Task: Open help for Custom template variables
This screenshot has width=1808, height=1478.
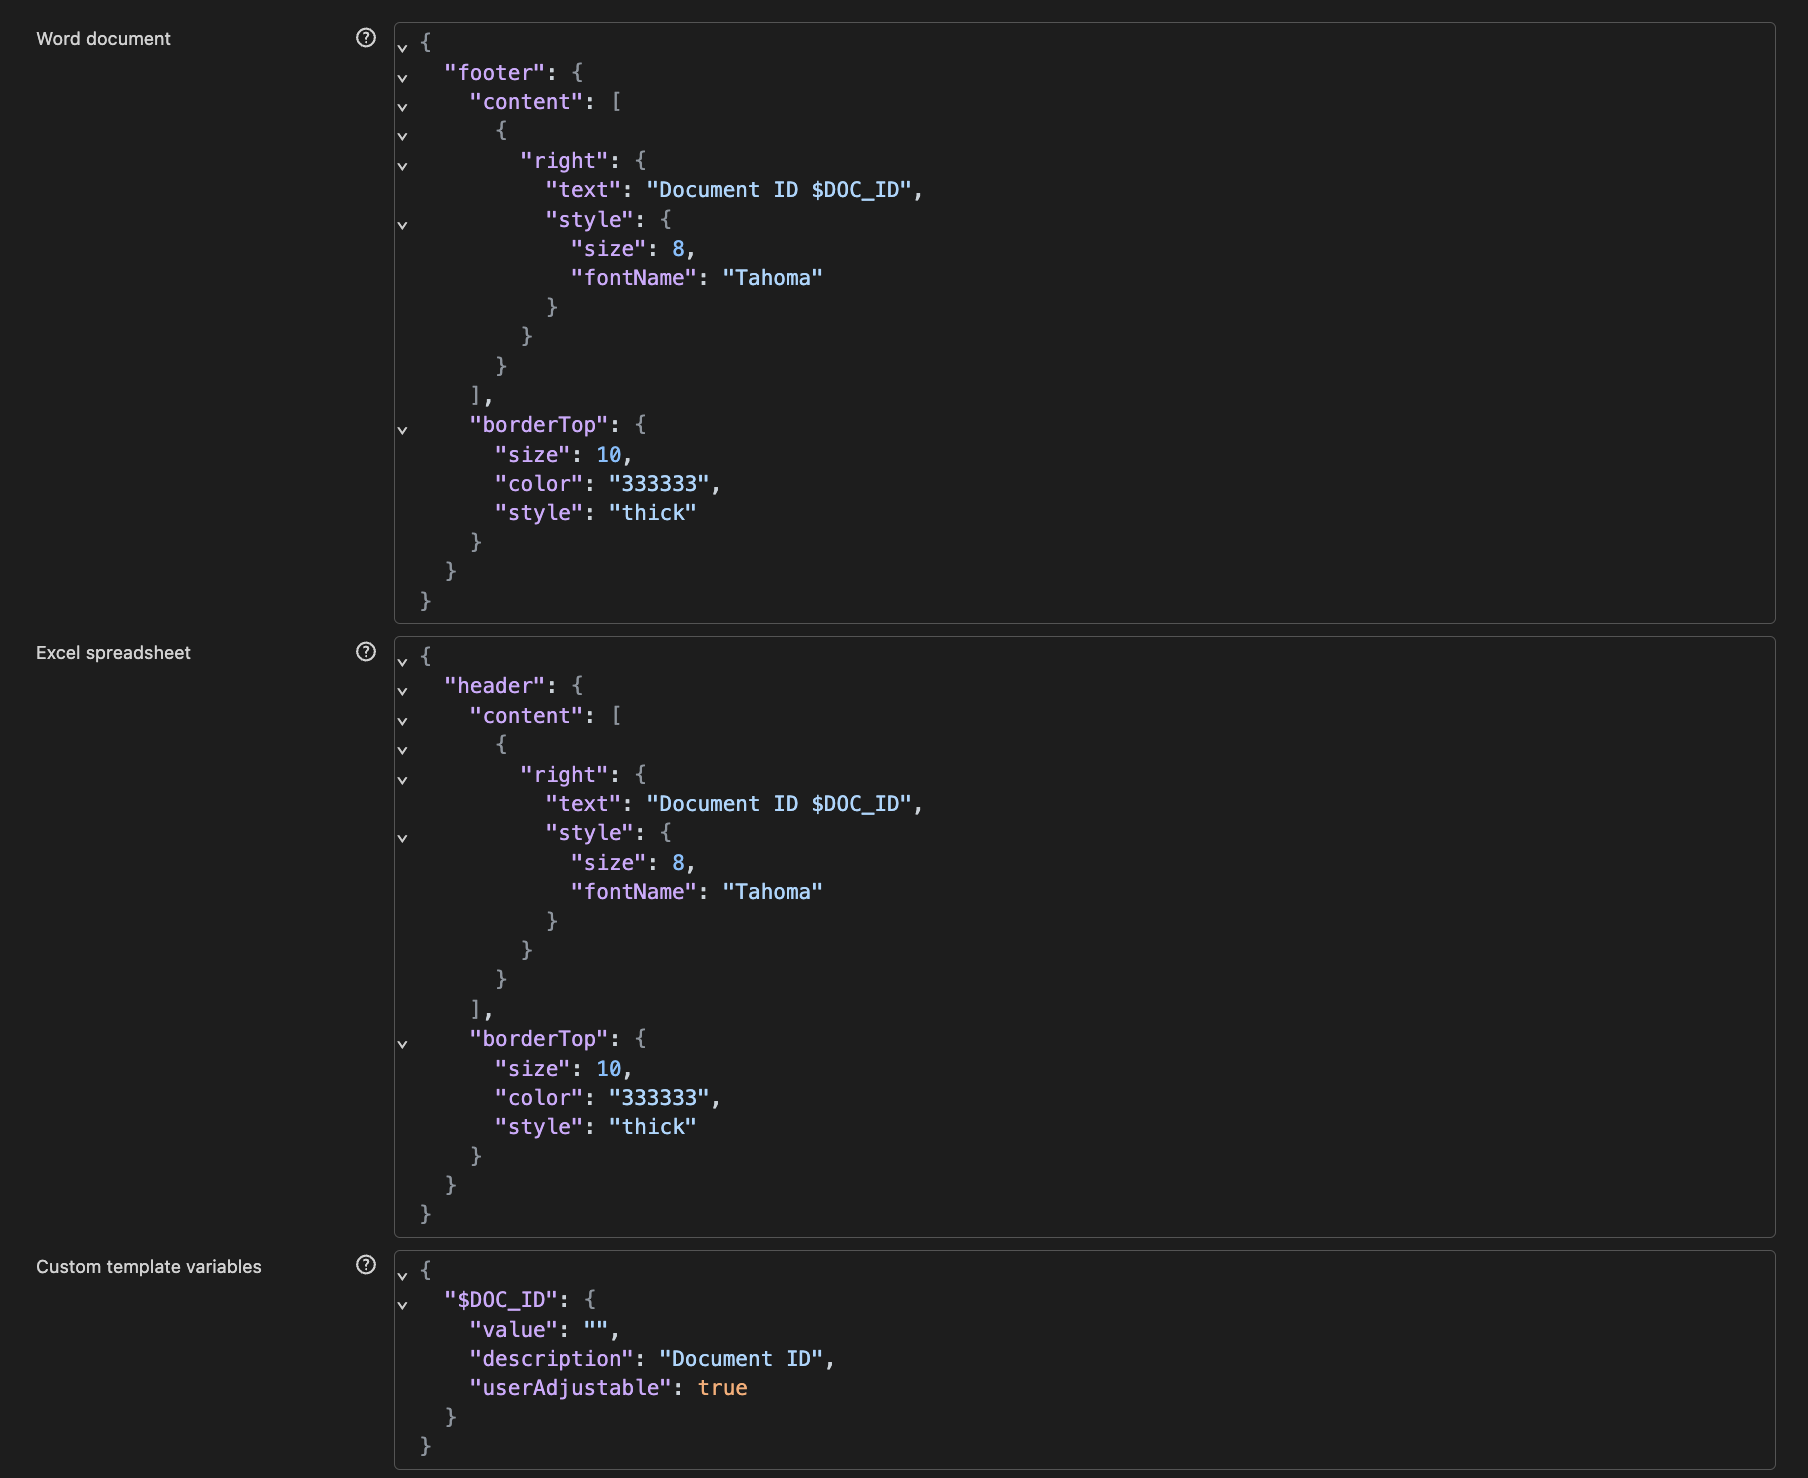Action: tap(366, 1265)
